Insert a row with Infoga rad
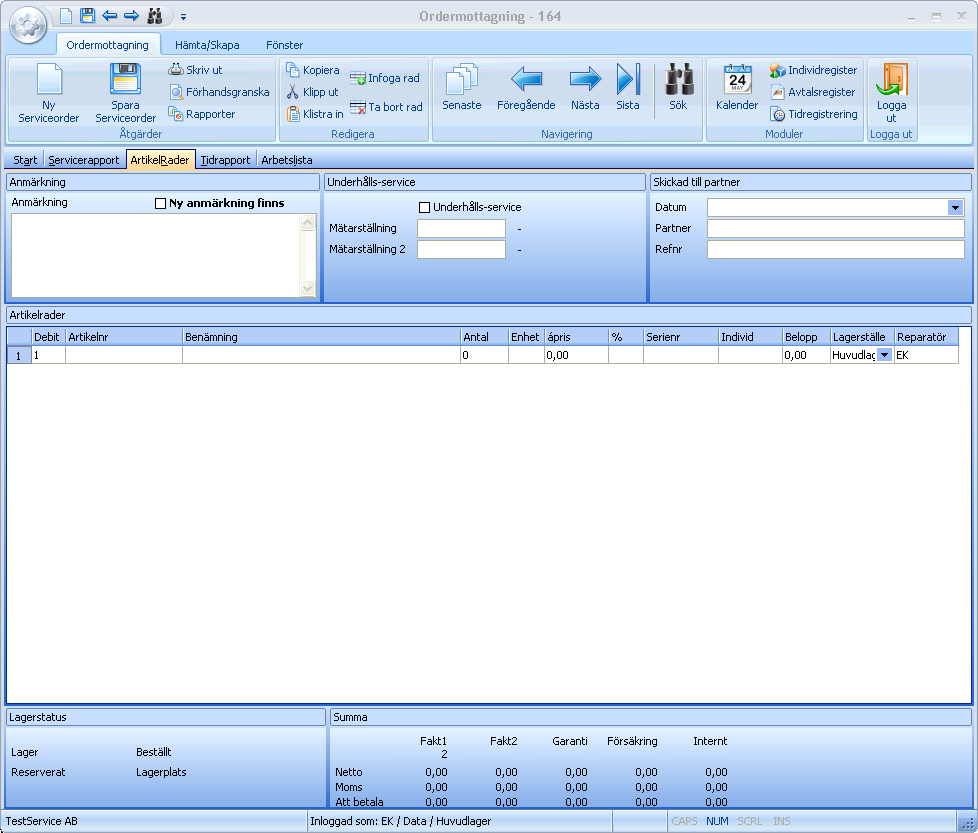 [385, 78]
